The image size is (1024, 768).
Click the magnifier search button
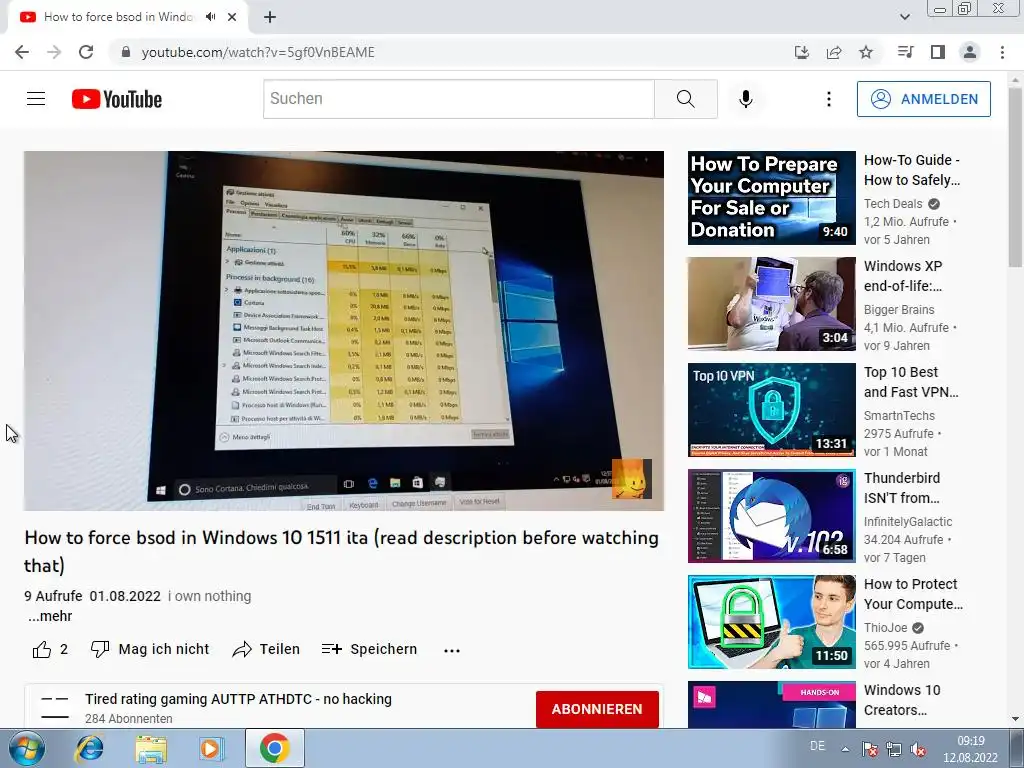coord(686,99)
